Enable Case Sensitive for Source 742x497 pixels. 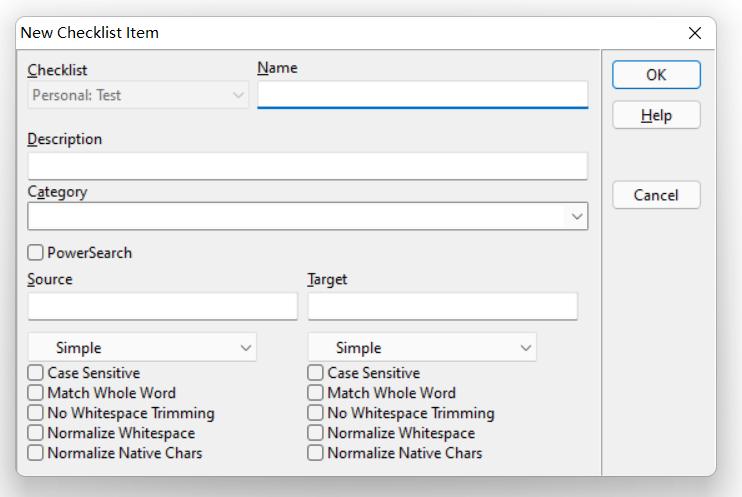click(x=36, y=373)
